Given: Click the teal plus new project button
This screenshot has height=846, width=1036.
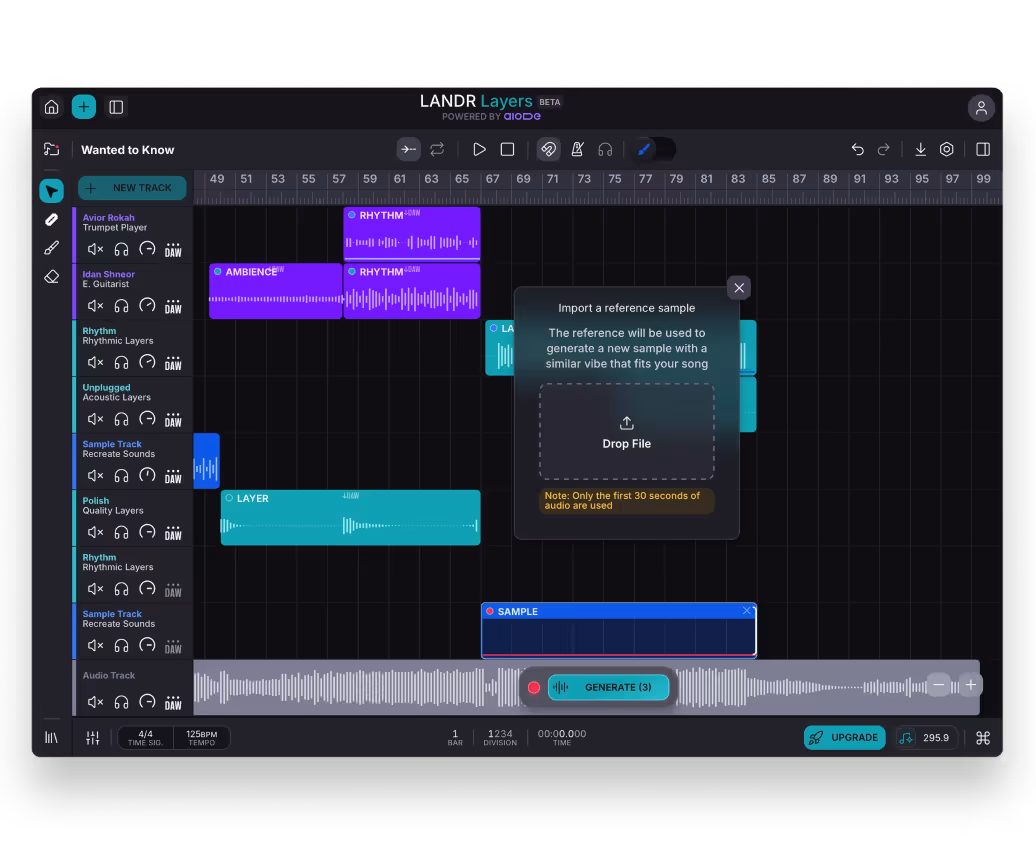Looking at the screenshot, I should coord(84,107).
